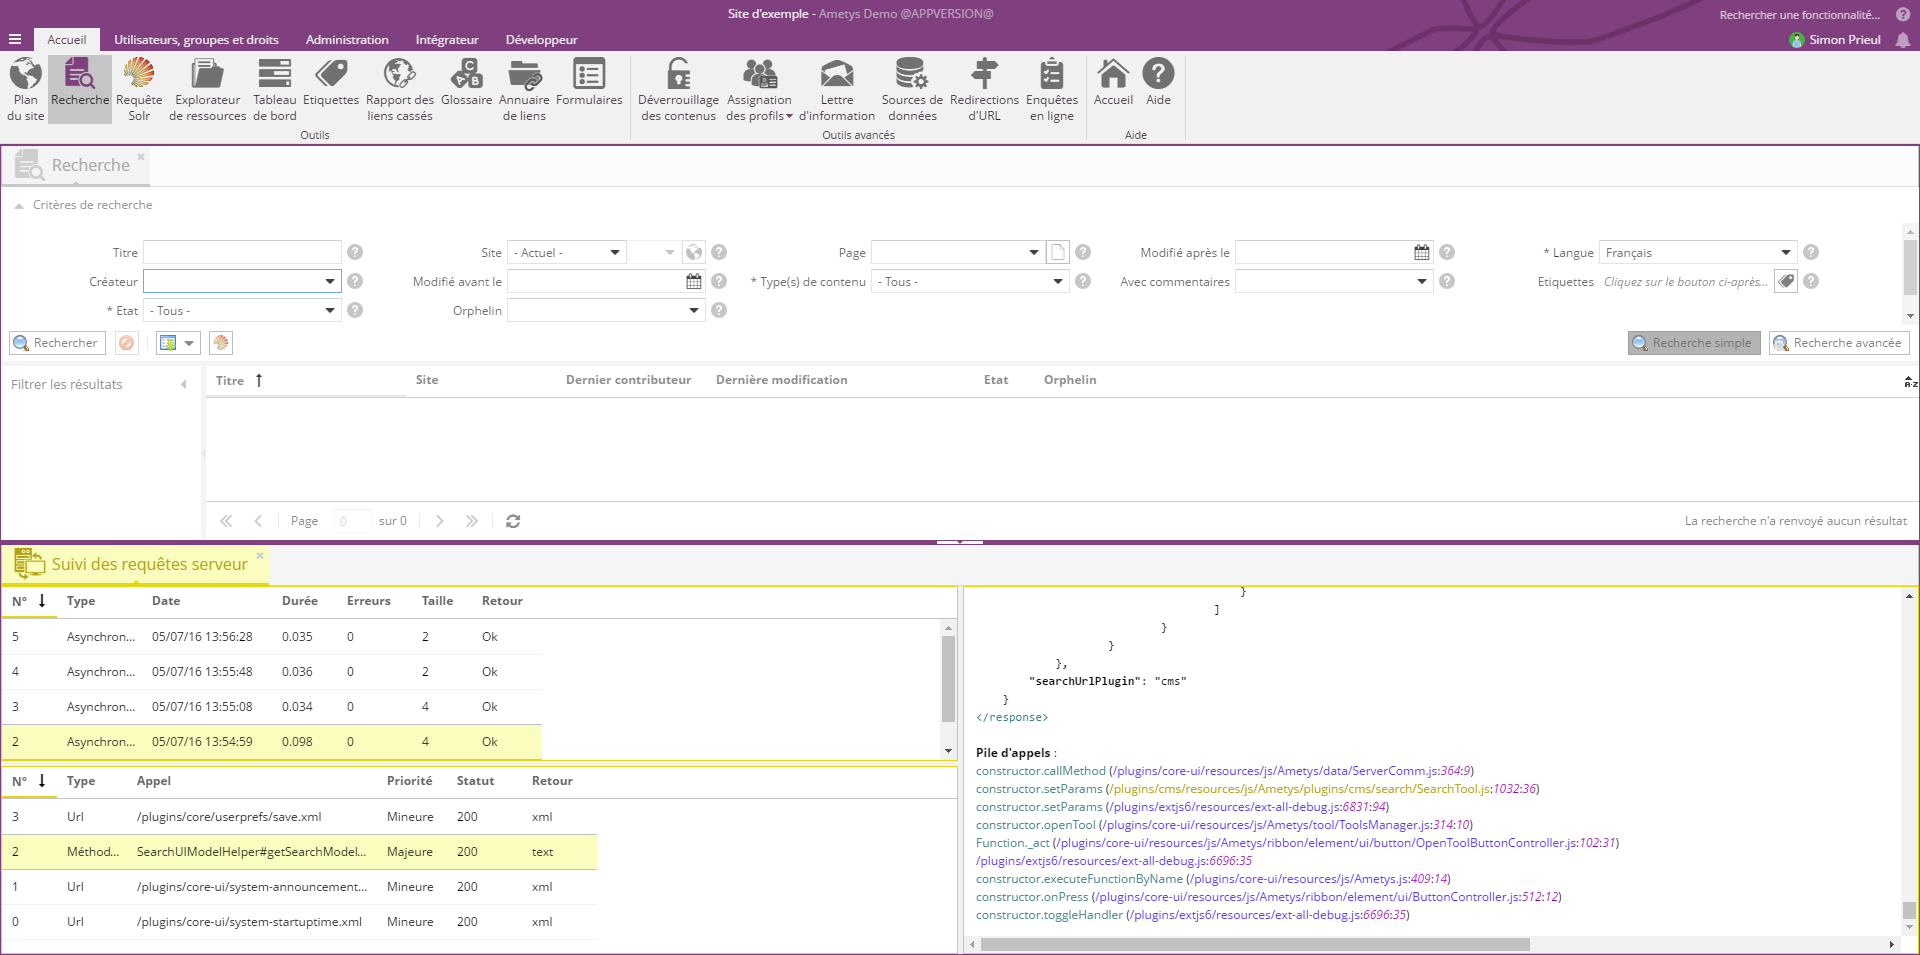Expand the Orphelin dropdown
Screen dimensions: 1920x955
[694, 311]
